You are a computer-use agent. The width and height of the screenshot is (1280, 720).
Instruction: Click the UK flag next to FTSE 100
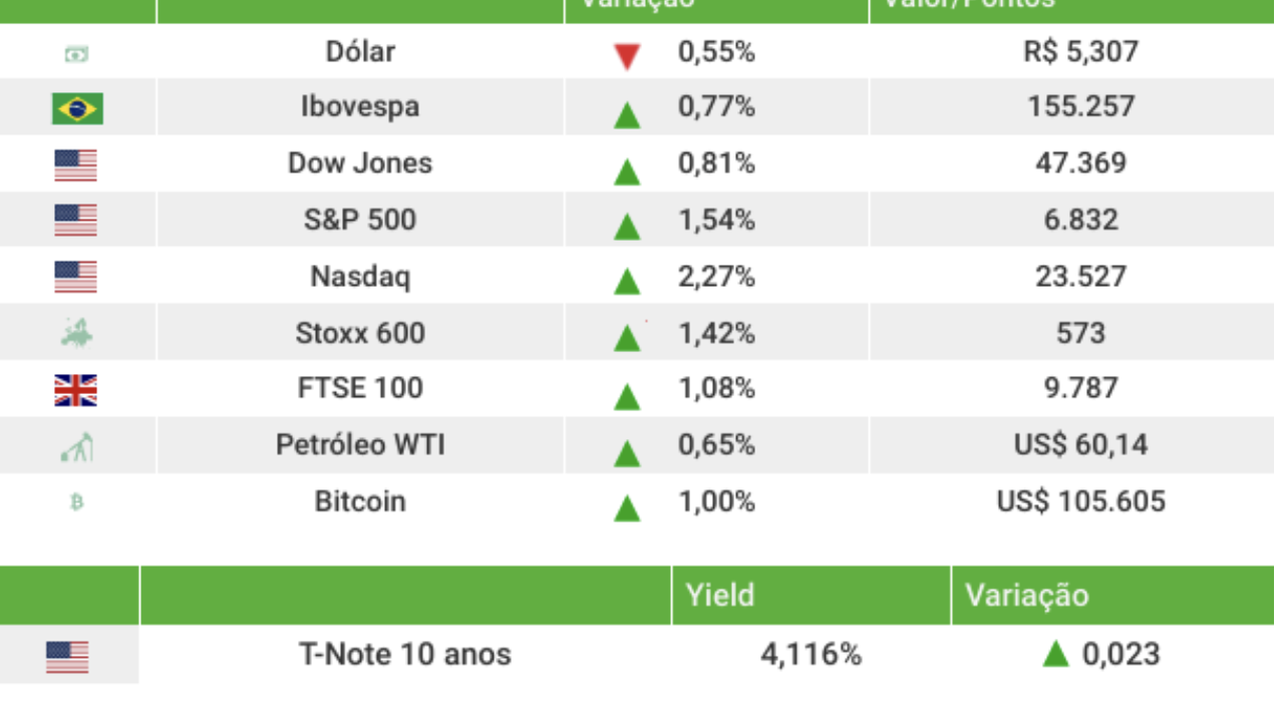[76, 389]
